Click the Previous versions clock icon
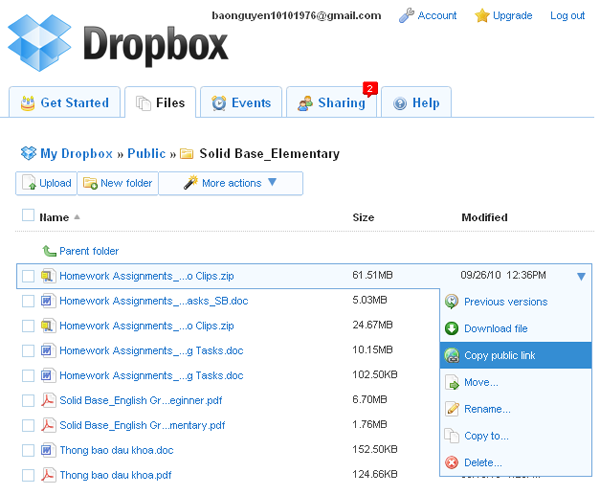Viewport: 600px width, 495px height. point(452,302)
